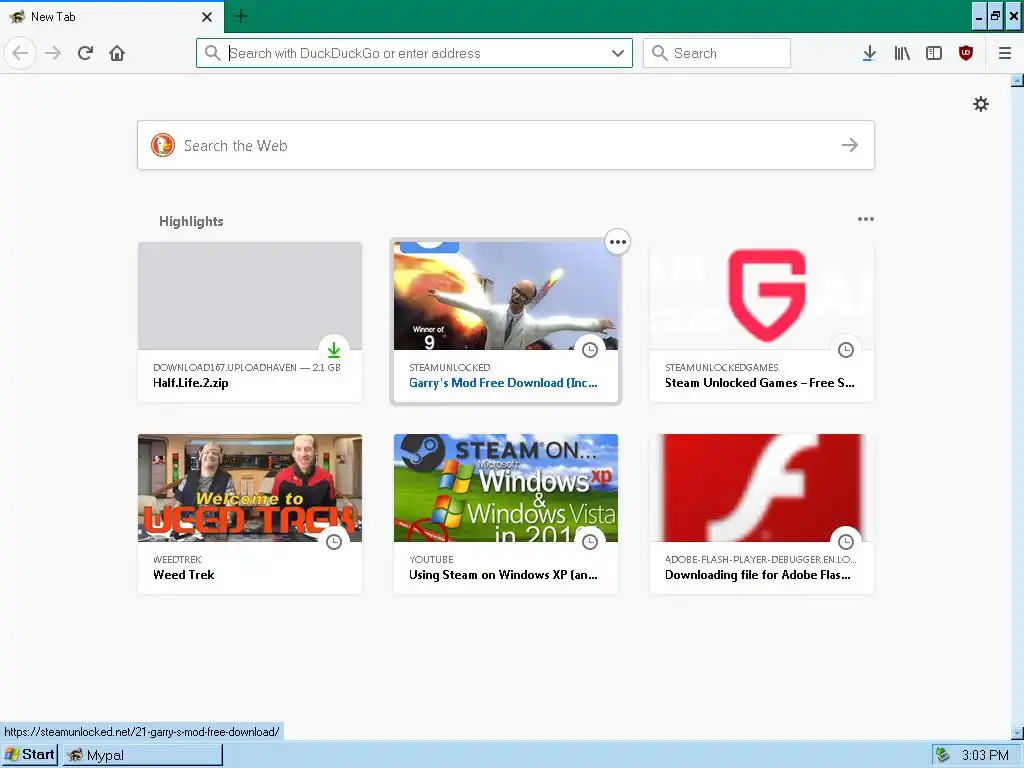Click history clock badge on Garry's Mod card

point(590,350)
